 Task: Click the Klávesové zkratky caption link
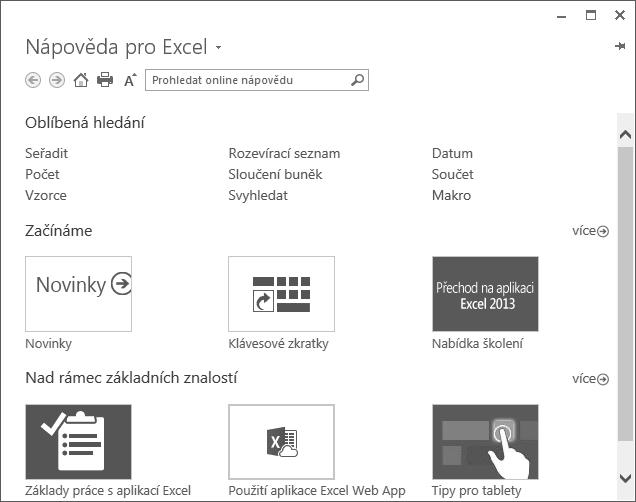click(278, 344)
